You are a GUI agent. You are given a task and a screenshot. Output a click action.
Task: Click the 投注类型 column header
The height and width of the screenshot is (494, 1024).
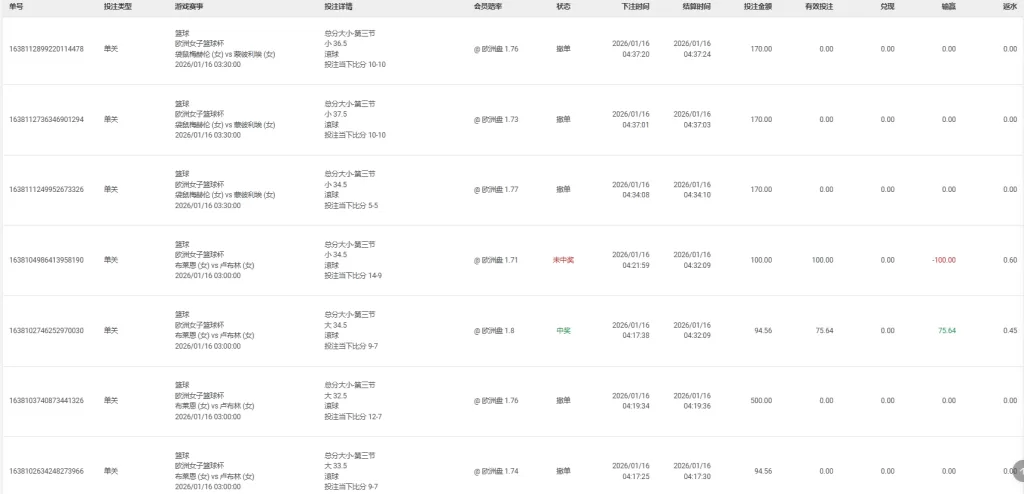point(117,6)
